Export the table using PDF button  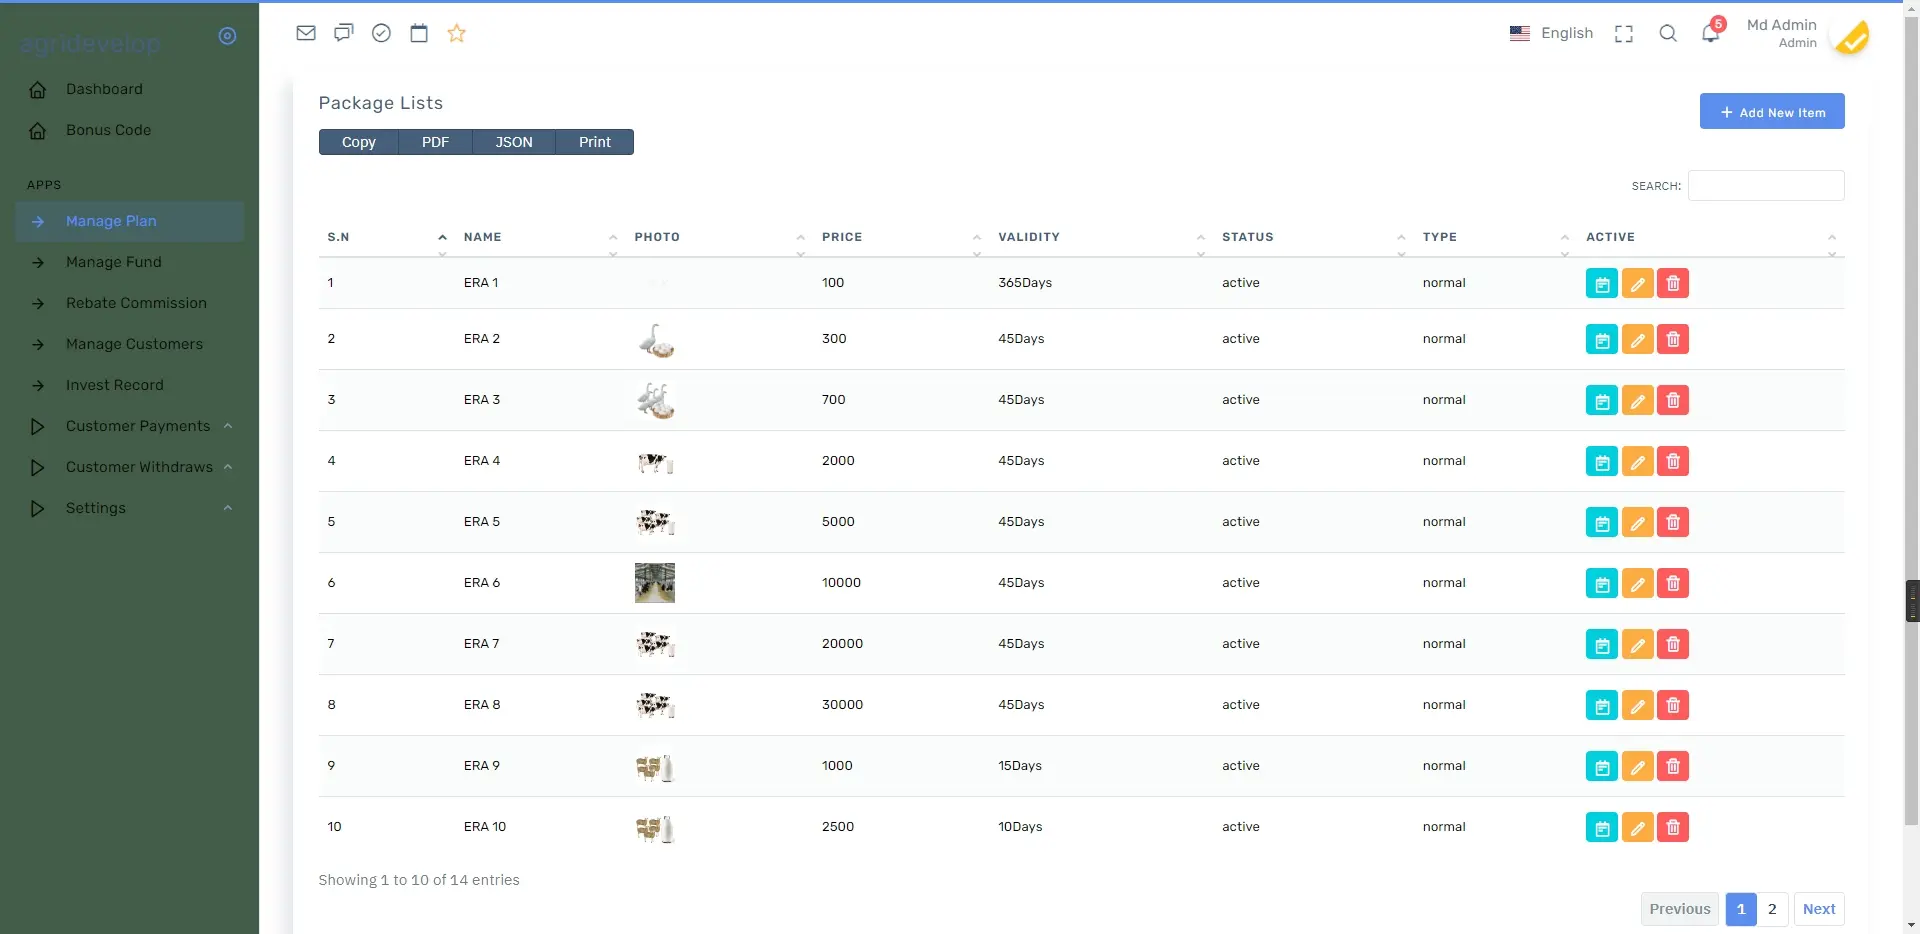[x=435, y=142]
